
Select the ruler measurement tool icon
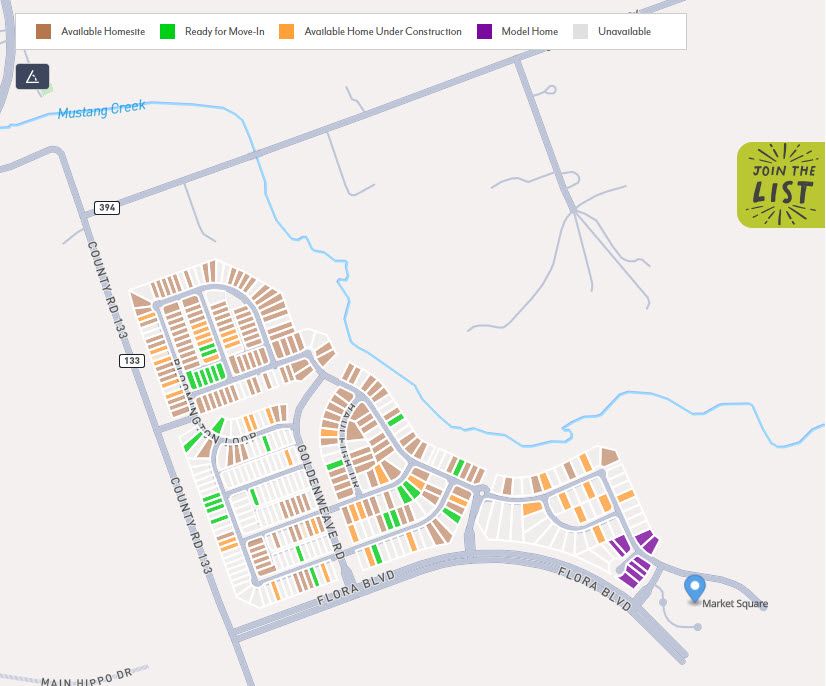click(x=32, y=75)
